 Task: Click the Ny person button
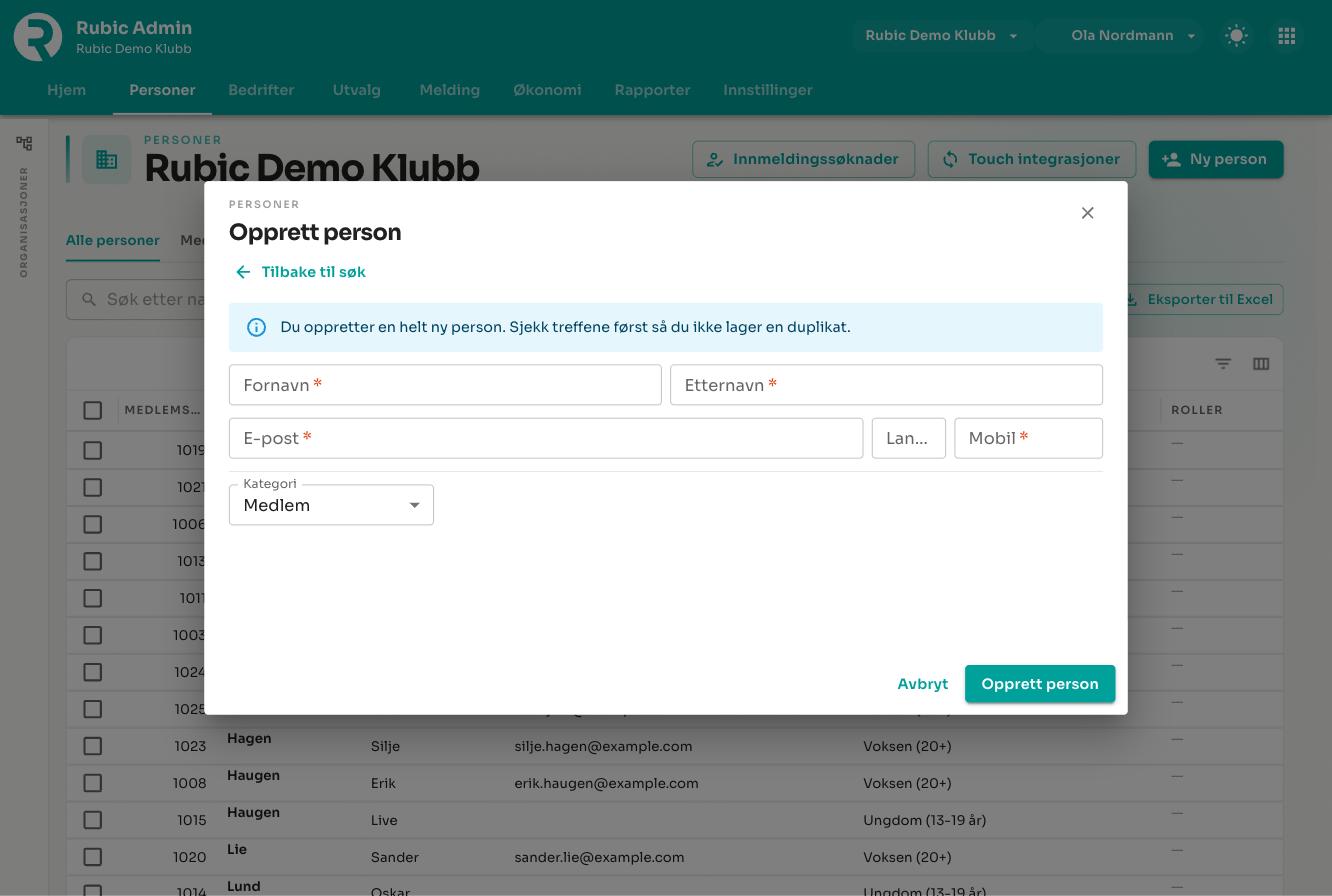coord(1216,160)
